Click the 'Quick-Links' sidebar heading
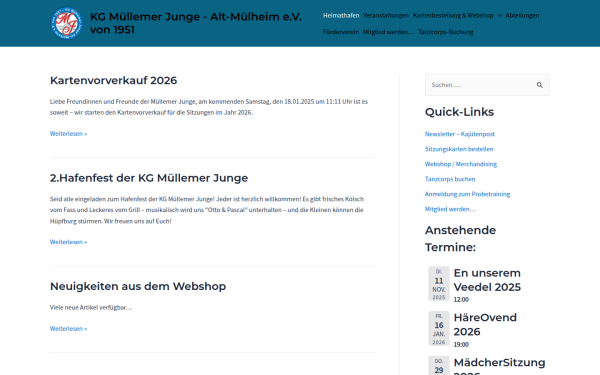 click(x=459, y=112)
